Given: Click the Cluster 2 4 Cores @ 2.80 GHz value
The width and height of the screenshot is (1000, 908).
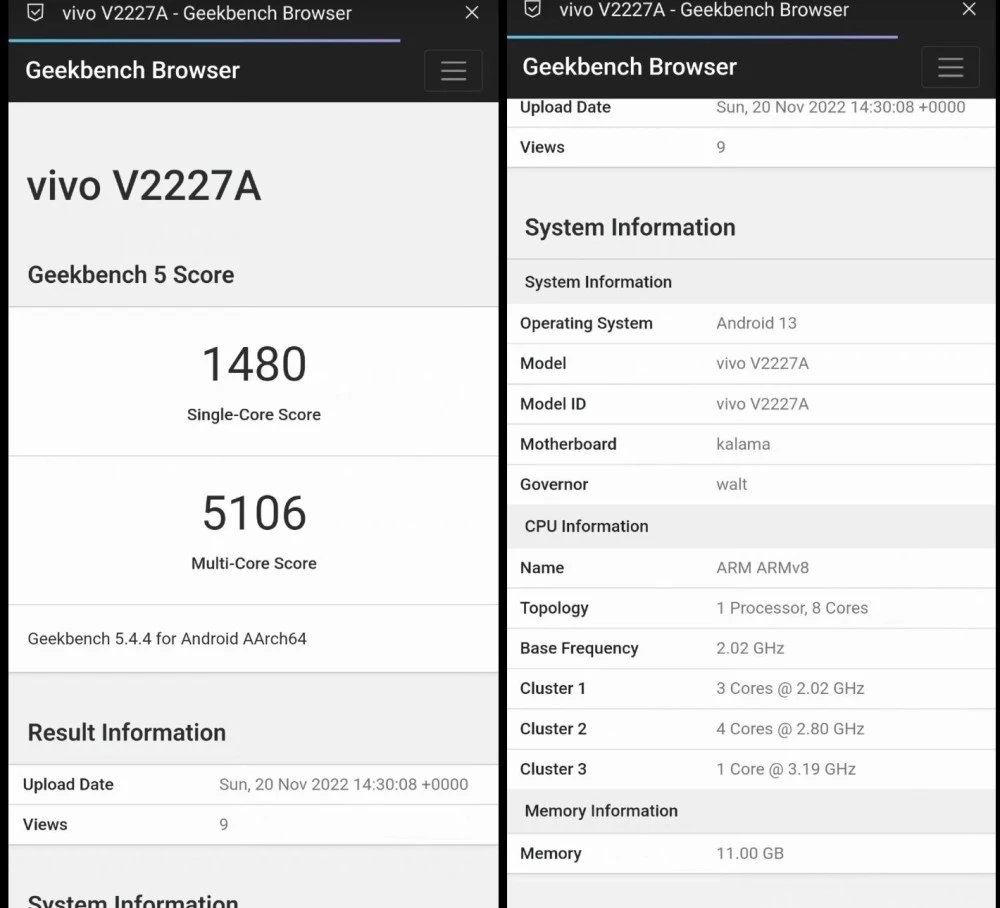Looking at the screenshot, I should pos(790,729).
